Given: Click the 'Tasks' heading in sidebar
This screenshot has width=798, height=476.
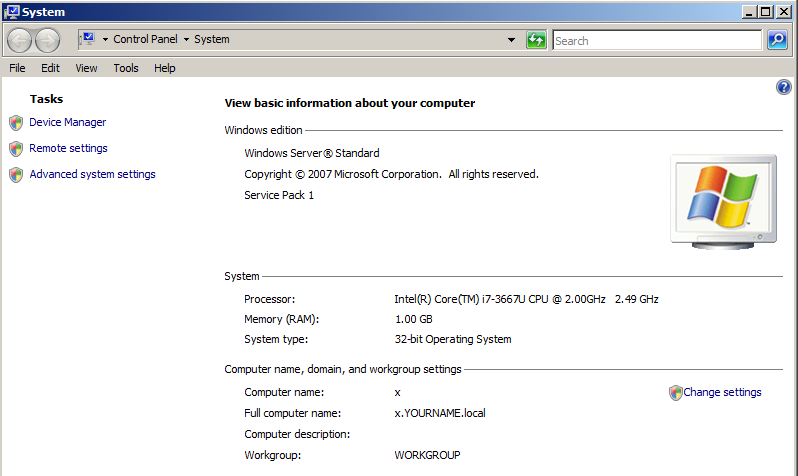Looking at the screenshot, I should click(x=46, y=99).
